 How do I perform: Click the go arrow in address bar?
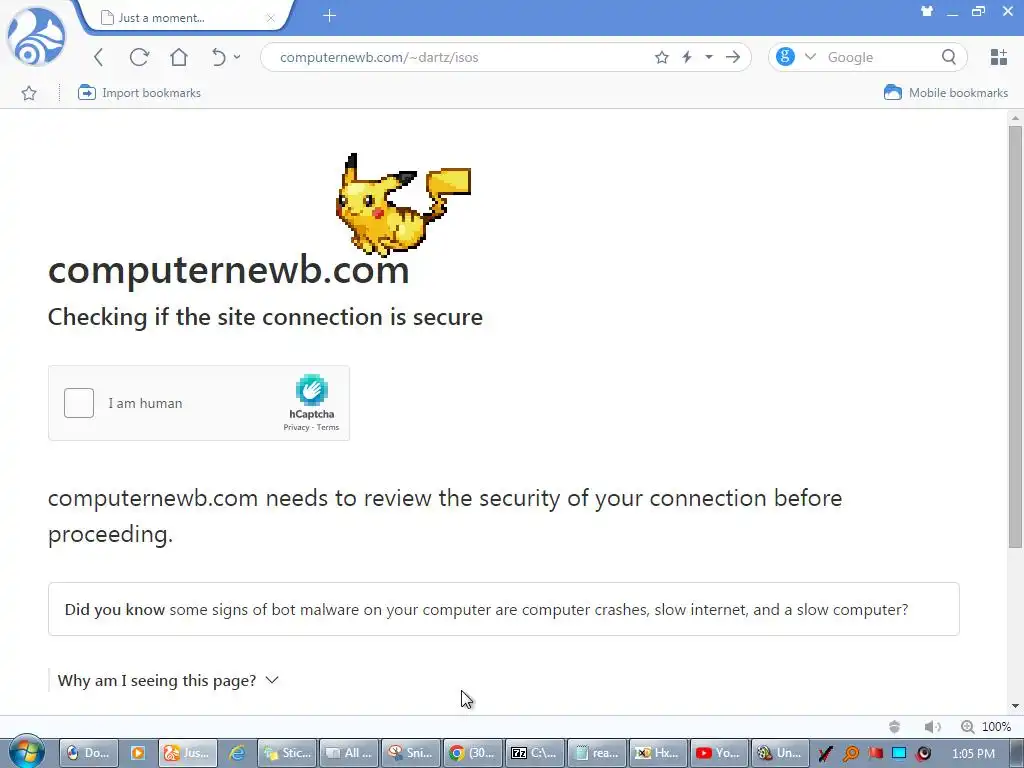(x=733, y=57)
